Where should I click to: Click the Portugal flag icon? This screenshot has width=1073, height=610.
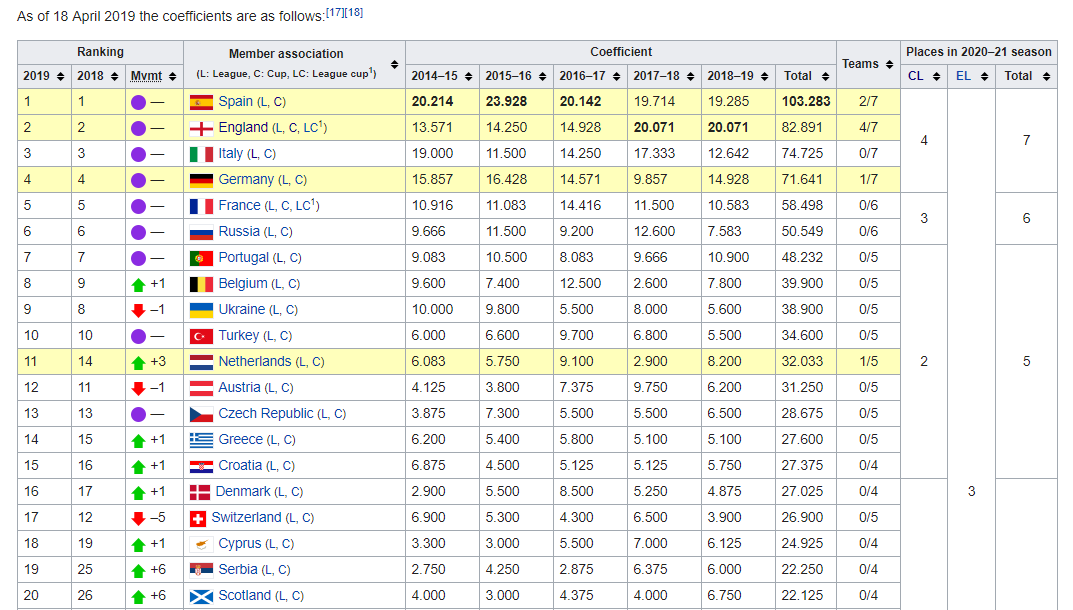point(201,259)
